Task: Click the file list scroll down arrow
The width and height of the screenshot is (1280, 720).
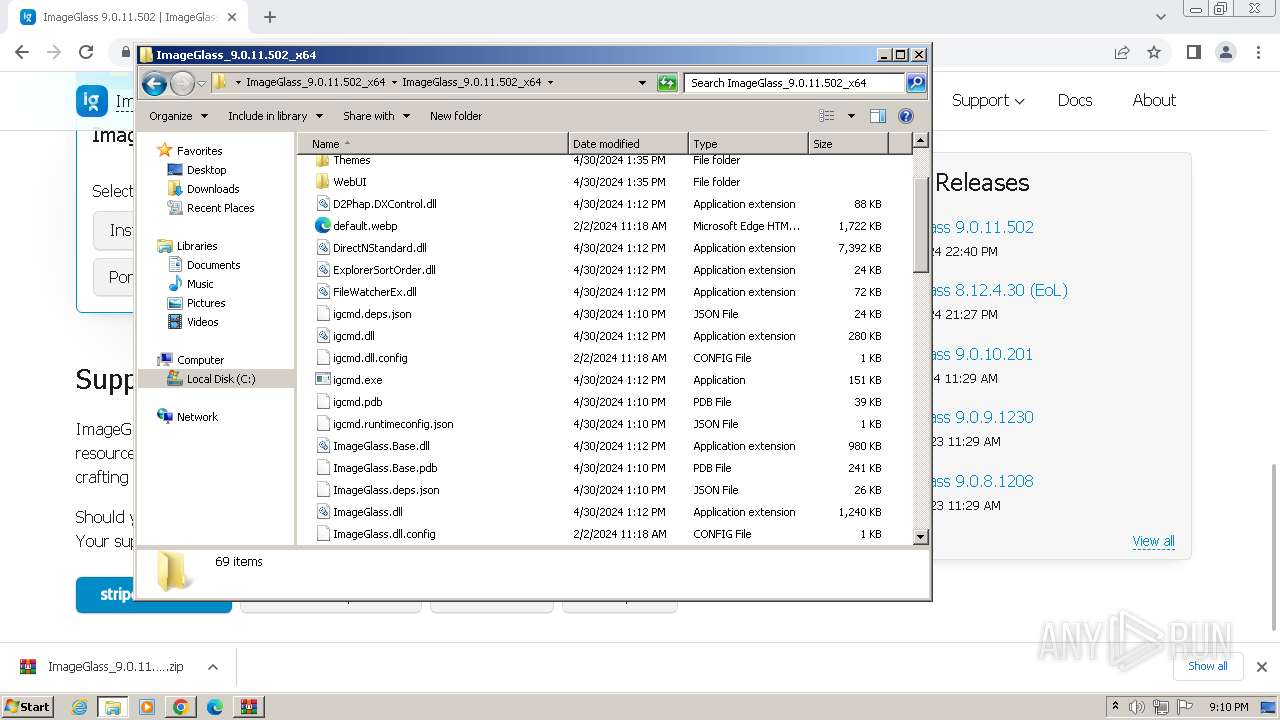Action: (x=921, y=537)
